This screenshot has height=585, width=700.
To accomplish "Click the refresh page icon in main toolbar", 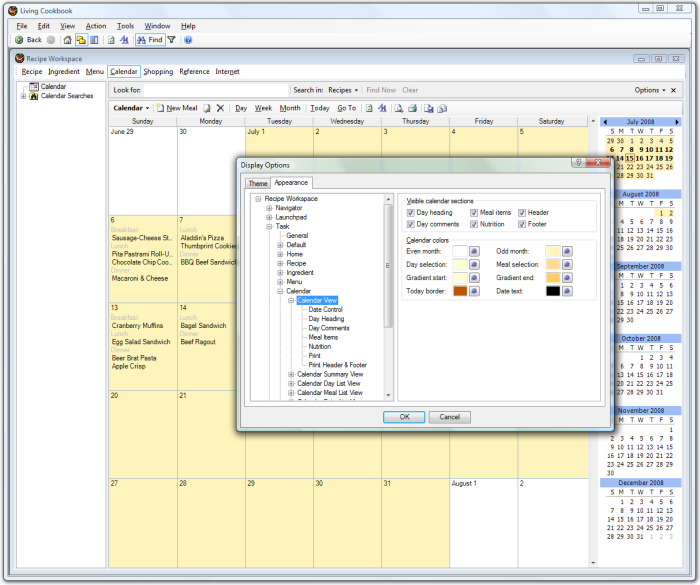I will [111, 40].
